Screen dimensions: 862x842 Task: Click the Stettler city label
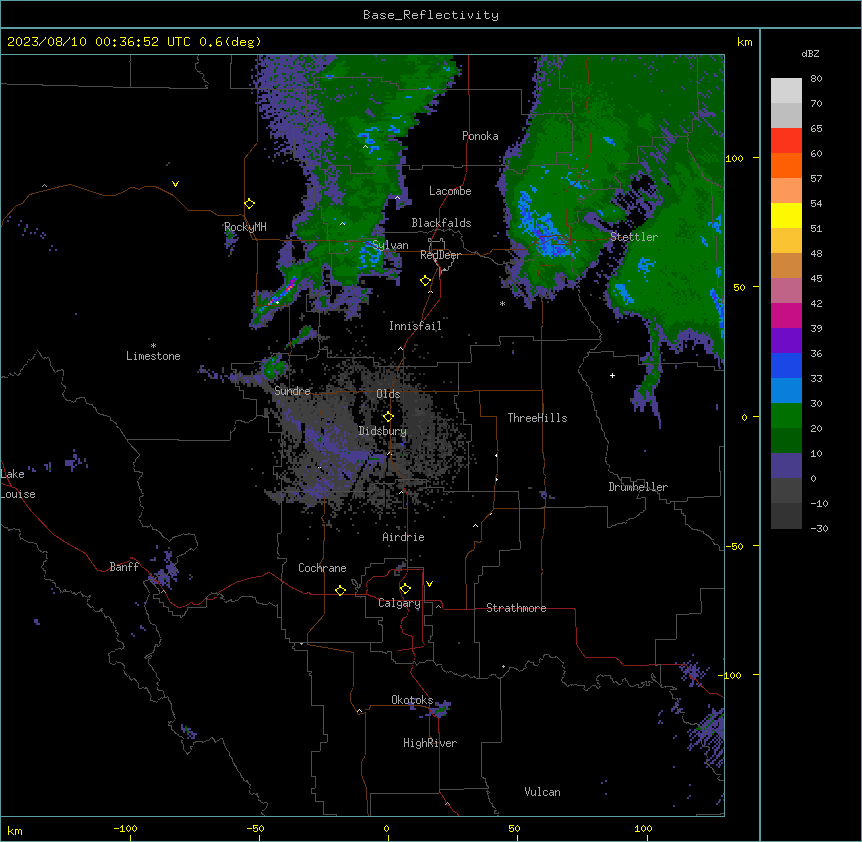(634, 237)
